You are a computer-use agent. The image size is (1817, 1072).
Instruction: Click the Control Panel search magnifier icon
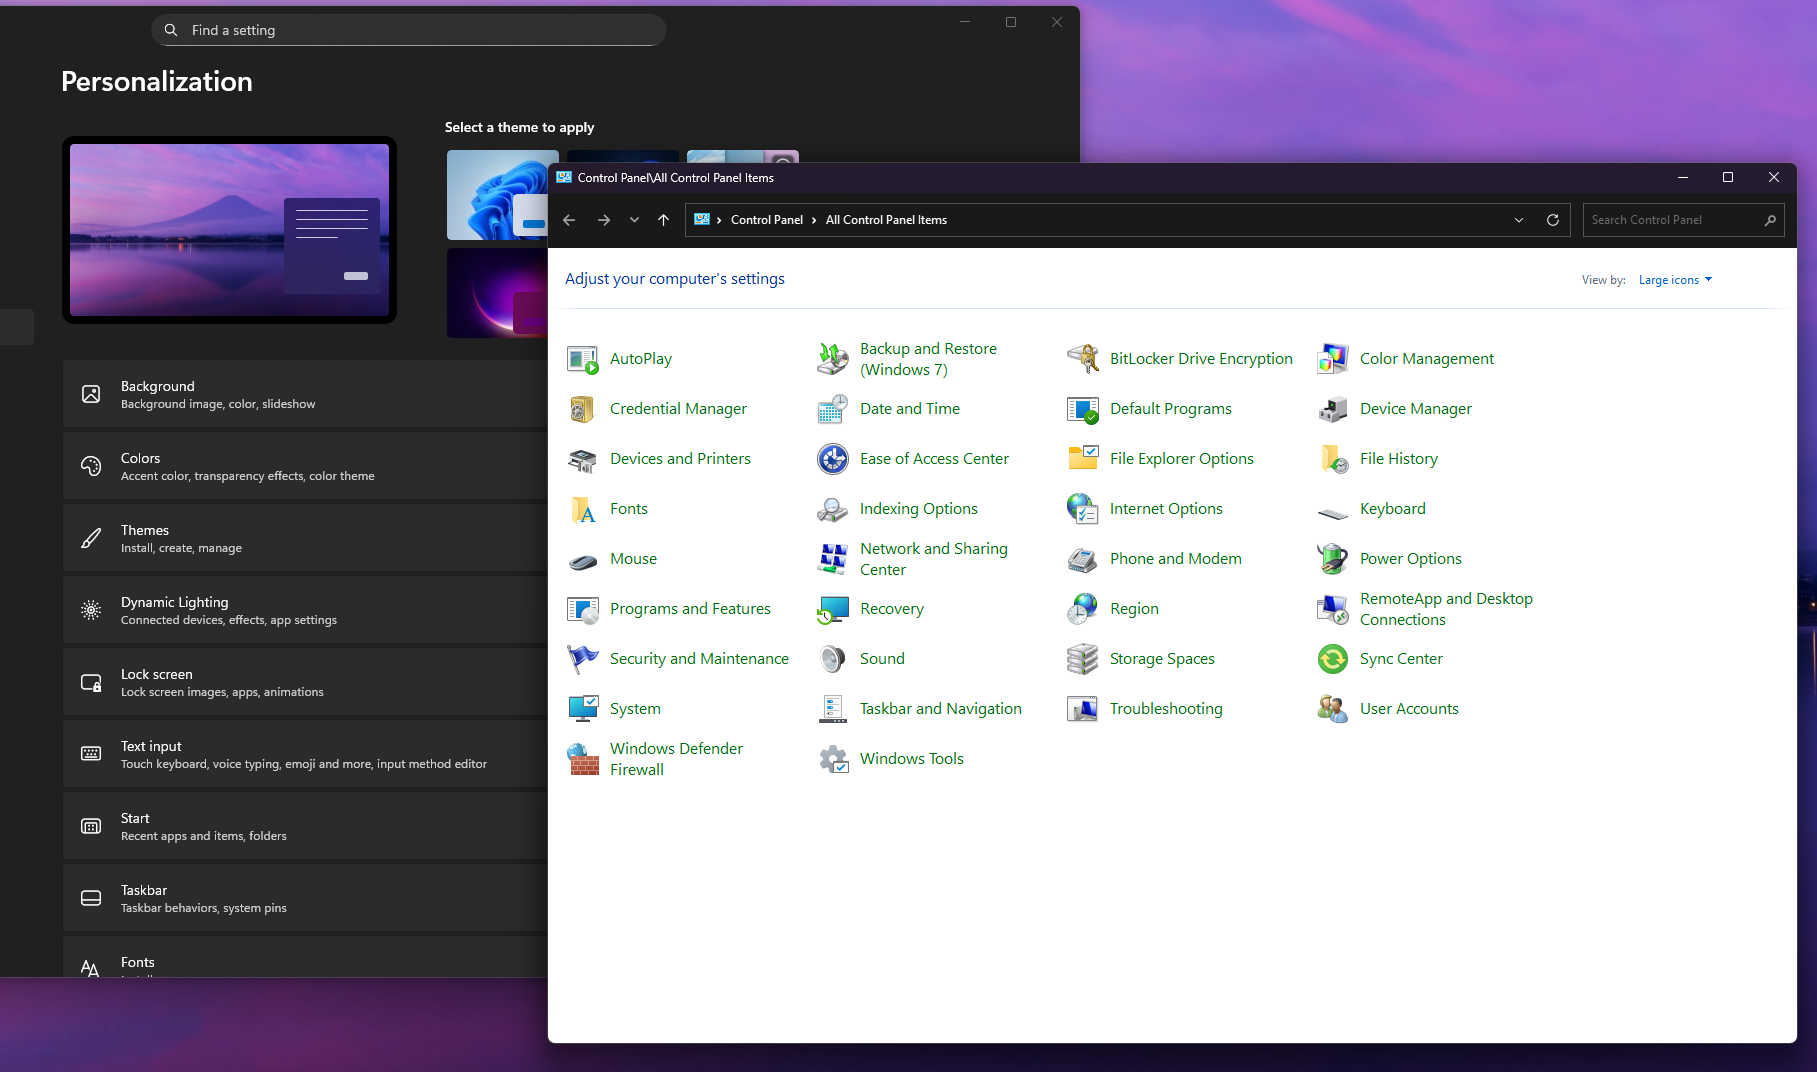[1770, 220]
